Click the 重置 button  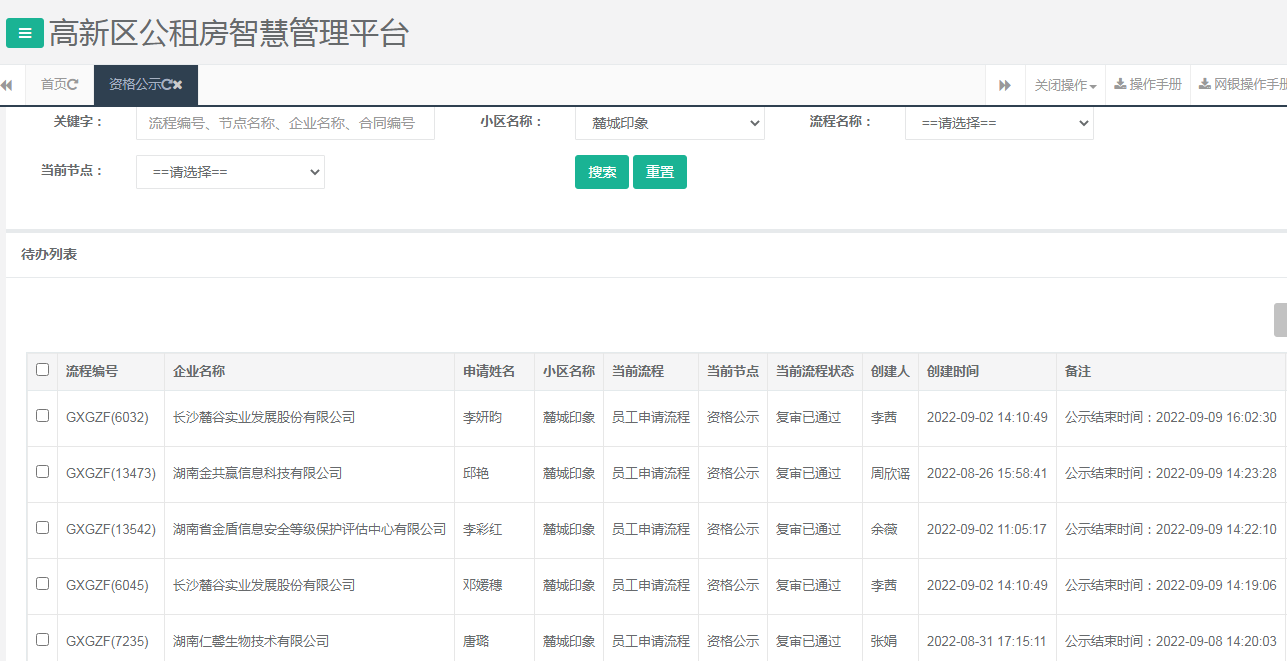pos(659,171)
